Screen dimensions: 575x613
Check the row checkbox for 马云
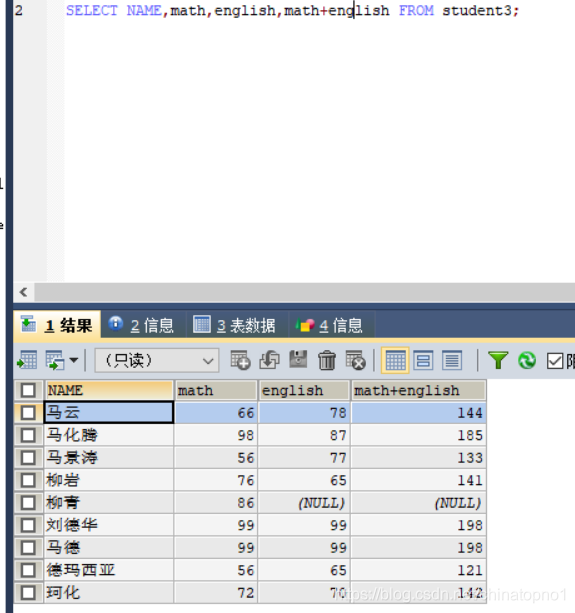(x=28, y=412)
